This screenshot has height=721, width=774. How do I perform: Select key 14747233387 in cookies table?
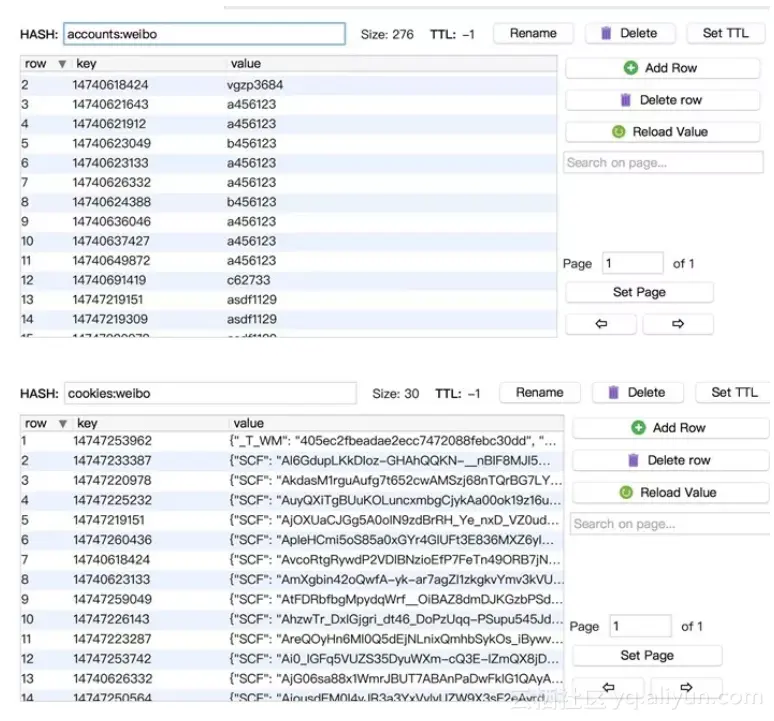tap(112, 460)
